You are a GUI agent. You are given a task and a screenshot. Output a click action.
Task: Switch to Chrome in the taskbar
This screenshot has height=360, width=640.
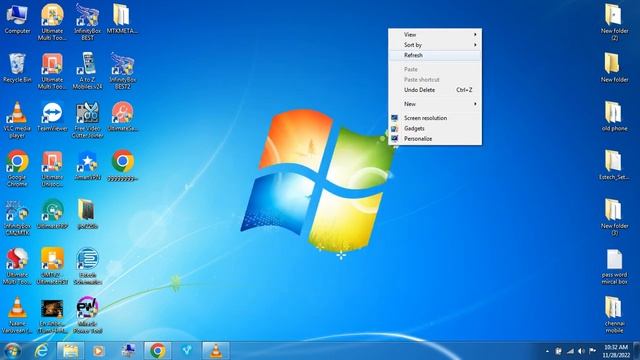coord(158,351)
